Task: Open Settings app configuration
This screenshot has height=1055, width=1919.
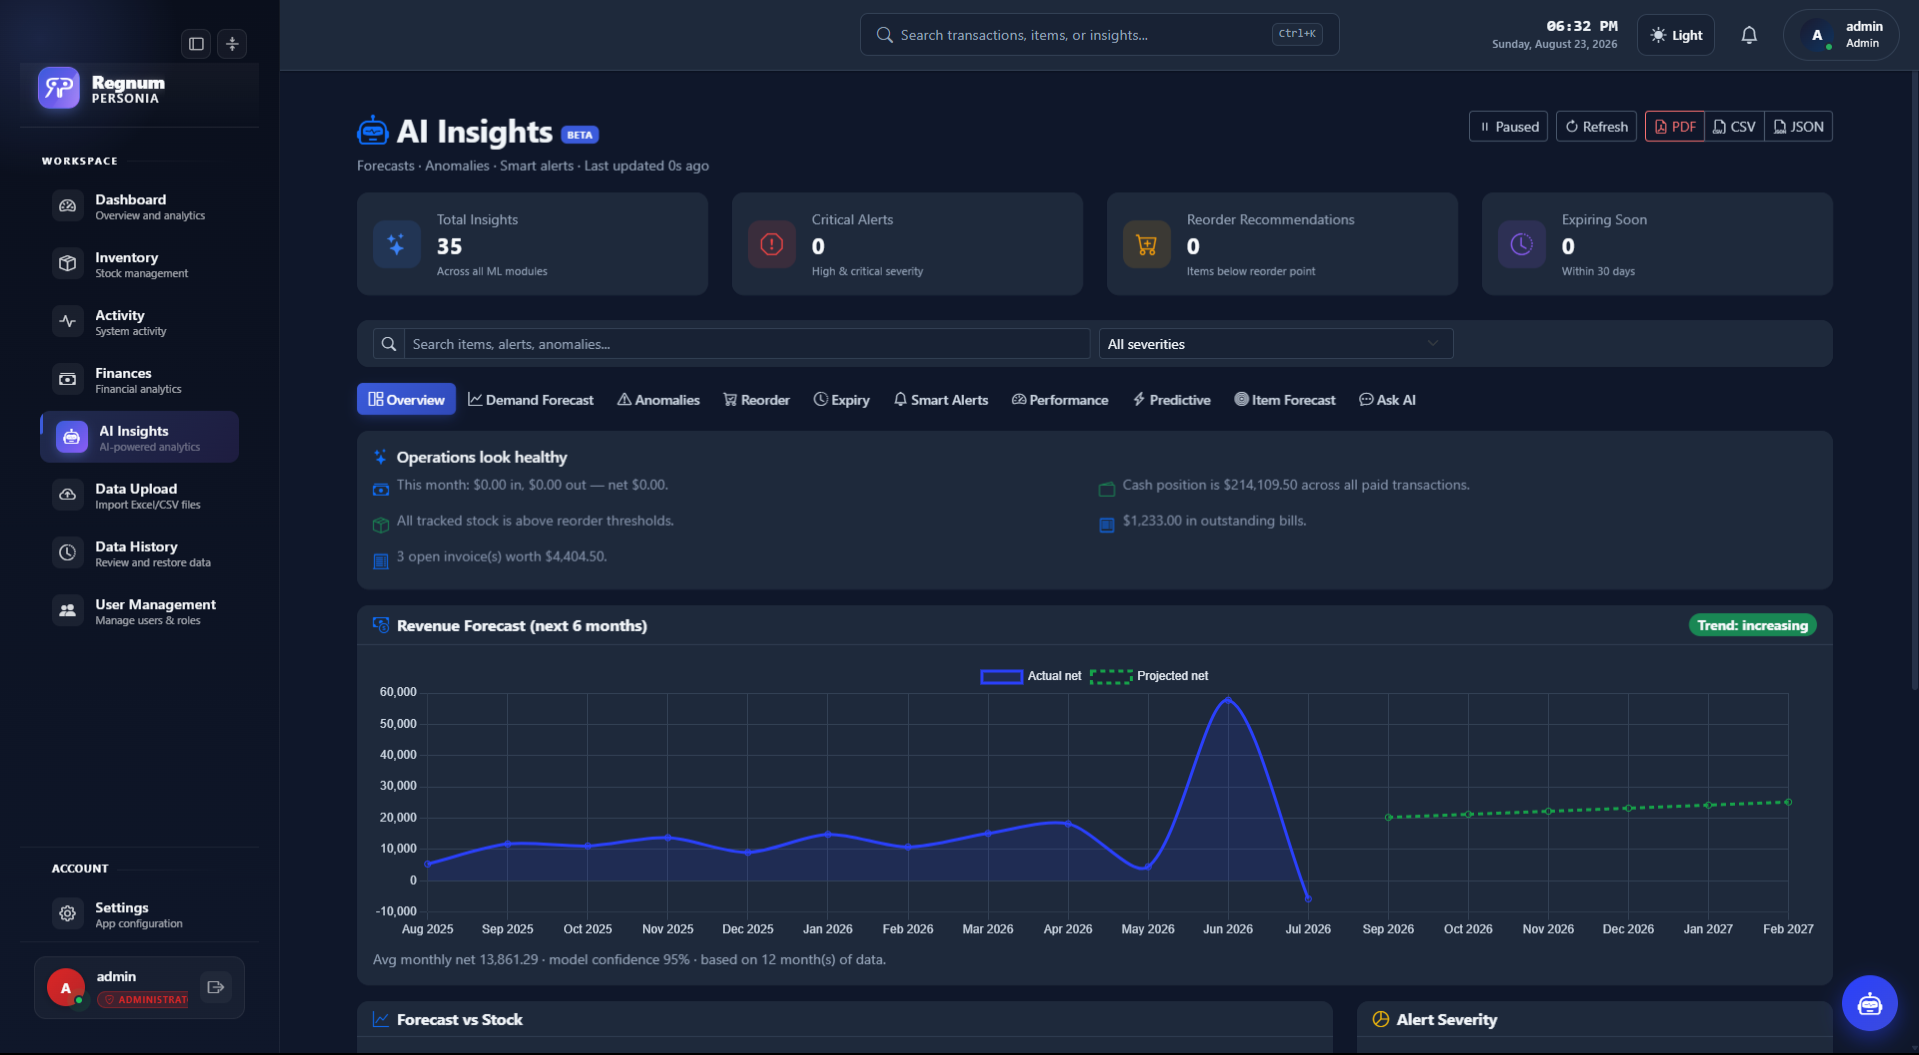Action: point(140,914)
